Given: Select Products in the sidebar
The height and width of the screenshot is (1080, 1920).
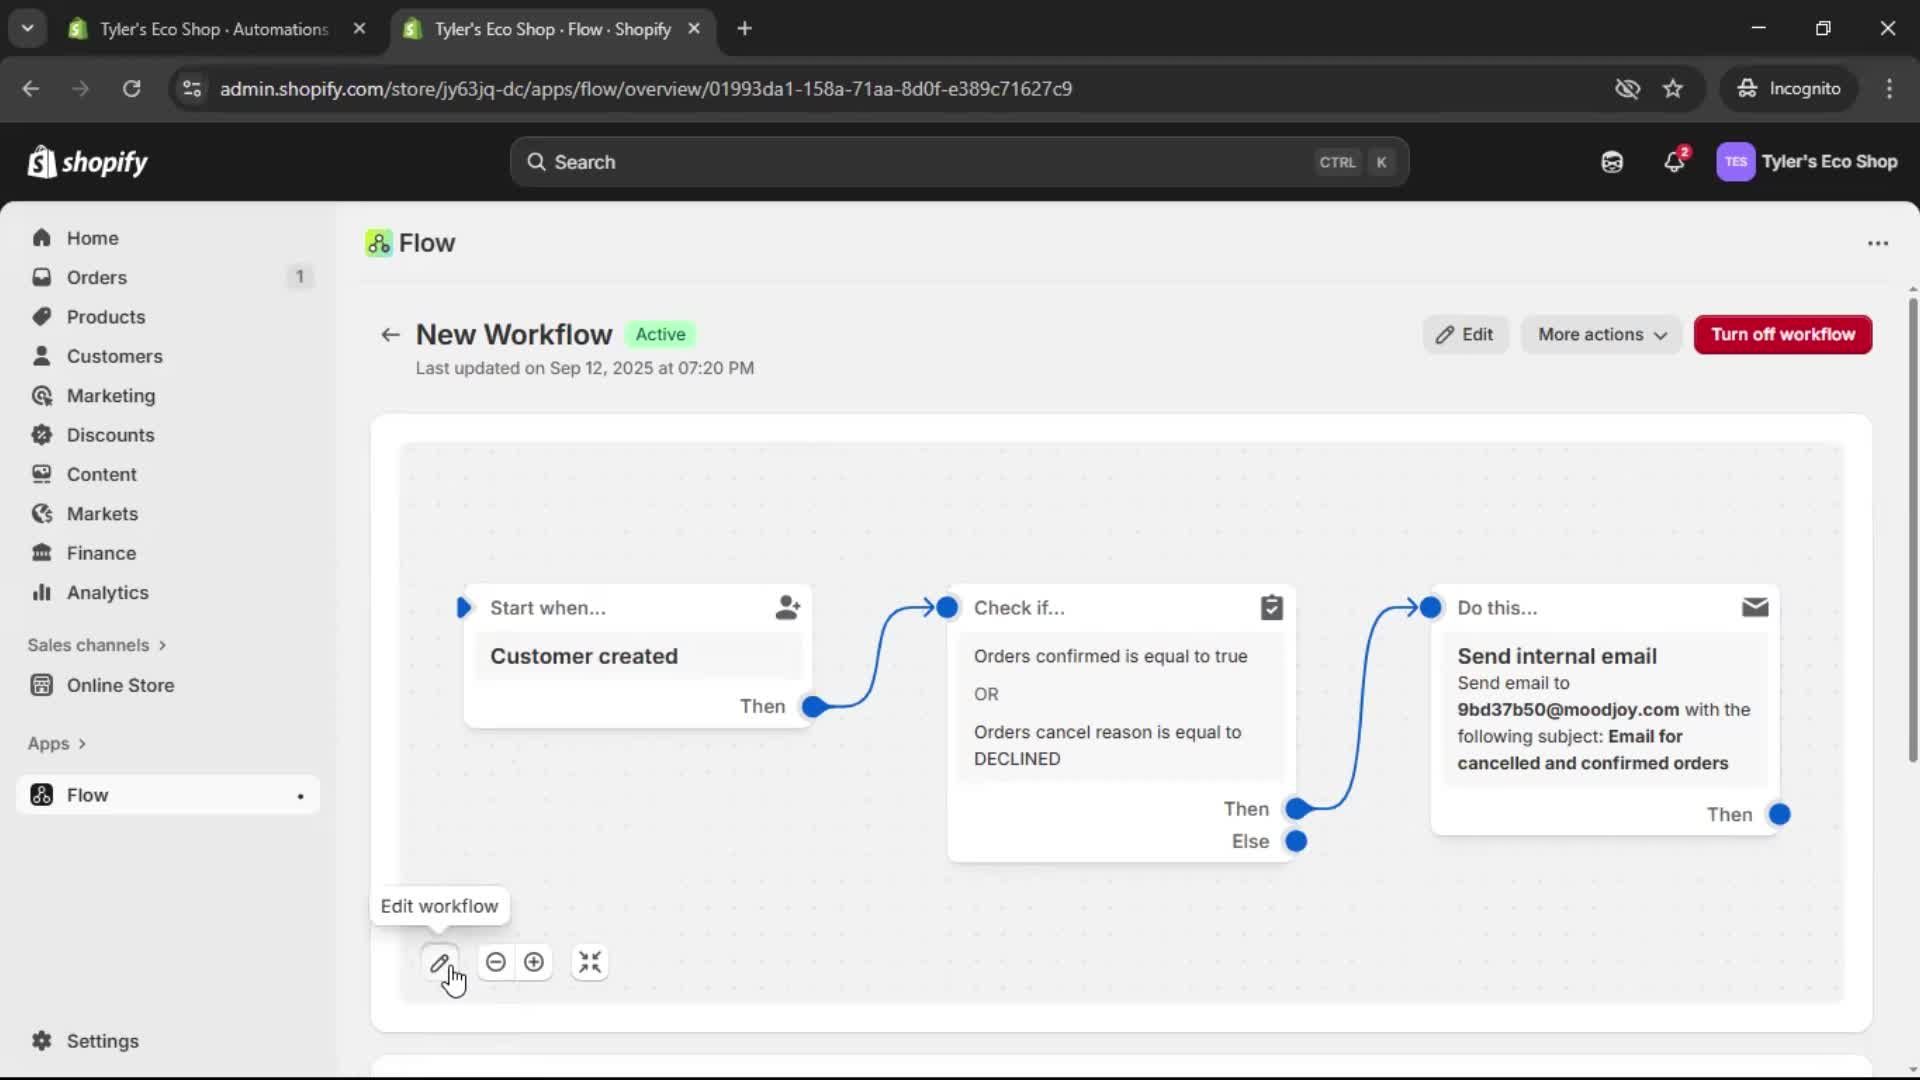Looking at the screenshot, I should tap(105, 316).
